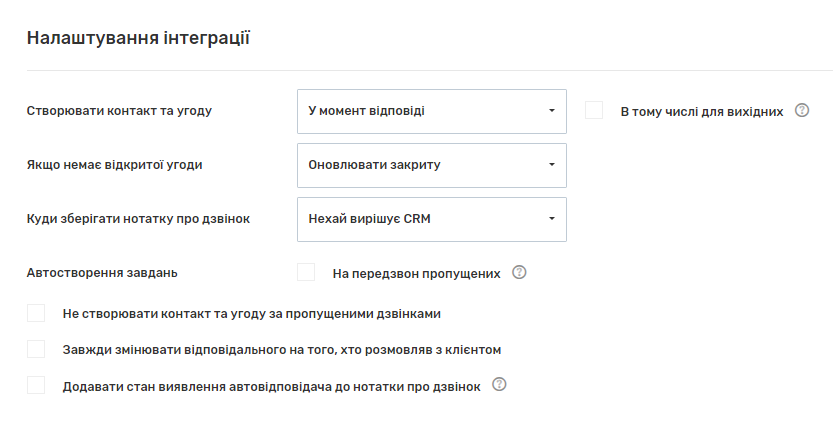Click help icon beside 'На передзвон пропущених'
The height and width of the screenshot is (436, 833).
(x=519, y=272)
